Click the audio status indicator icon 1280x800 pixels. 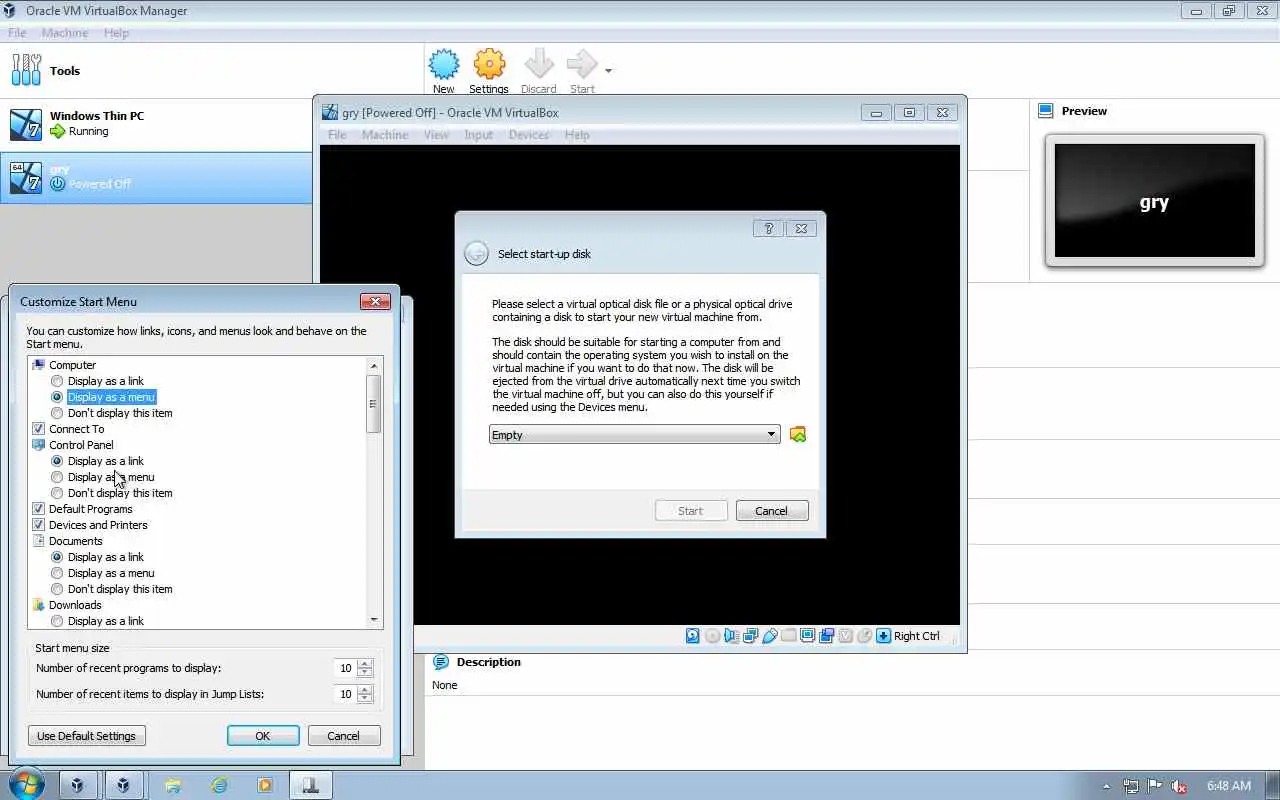tap(731, 635)
